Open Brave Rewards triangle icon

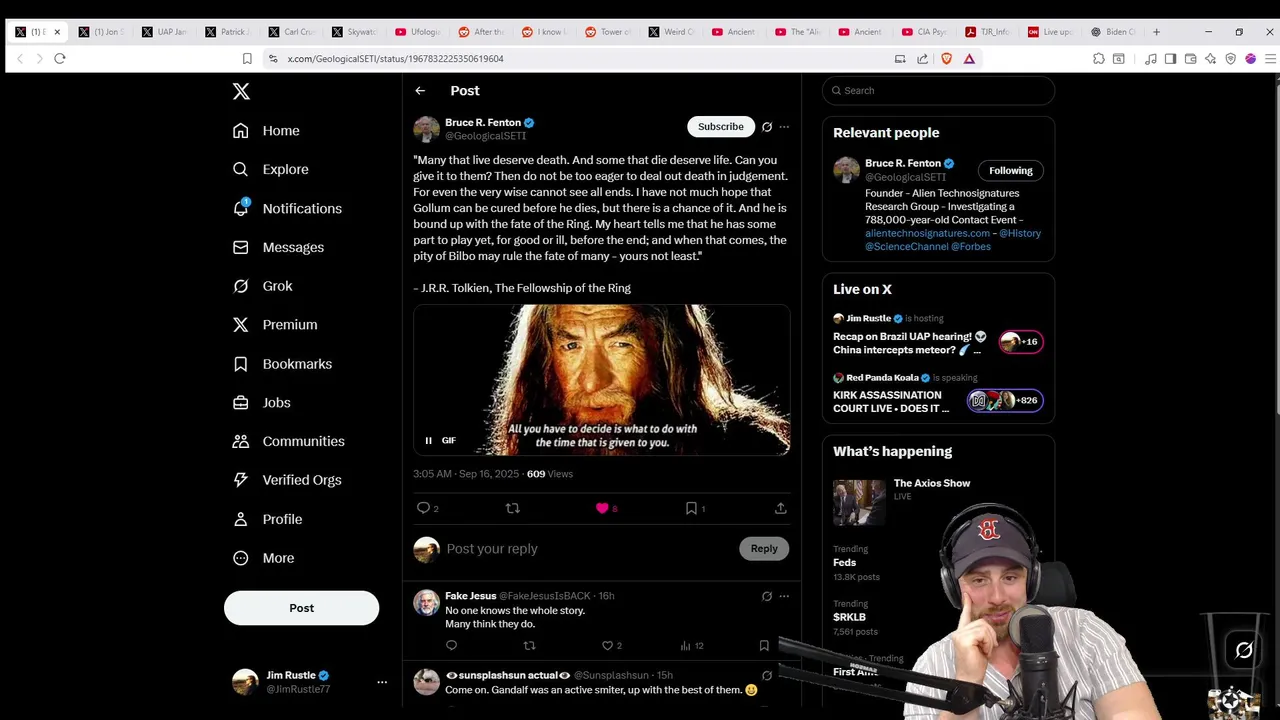969,59
